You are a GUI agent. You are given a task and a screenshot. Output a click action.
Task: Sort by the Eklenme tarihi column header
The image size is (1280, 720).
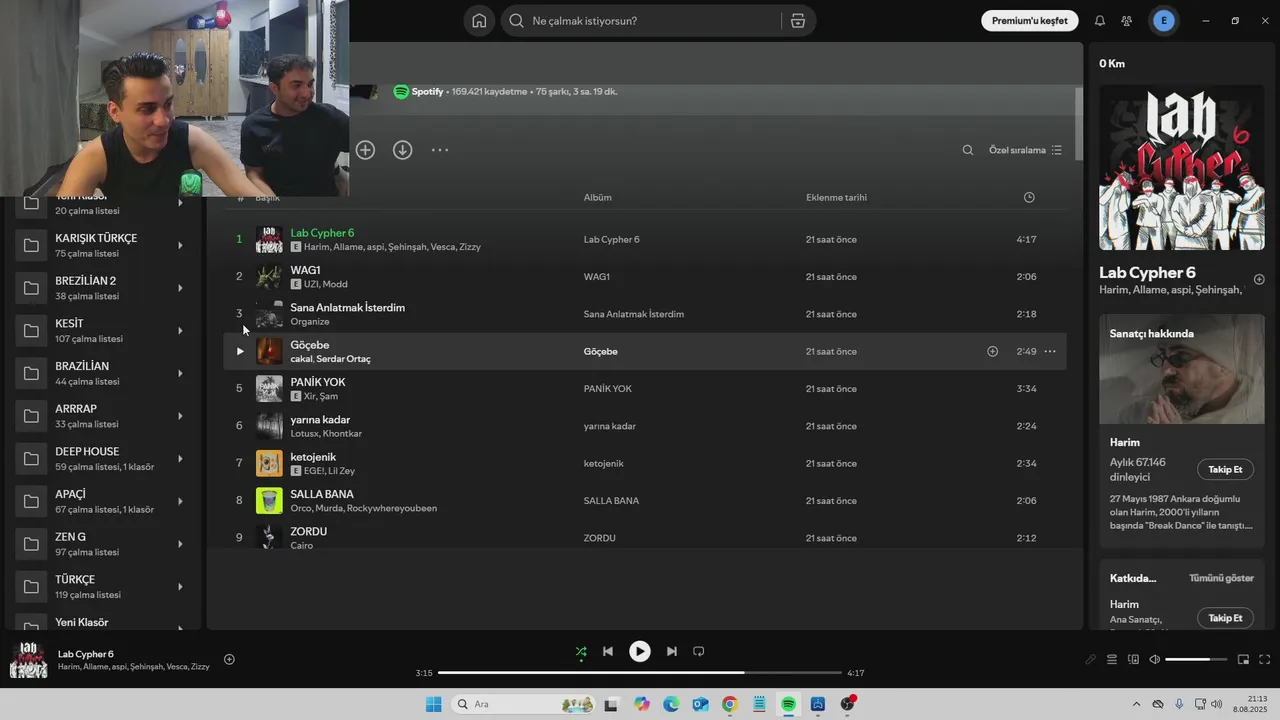(x=836, y=197)
